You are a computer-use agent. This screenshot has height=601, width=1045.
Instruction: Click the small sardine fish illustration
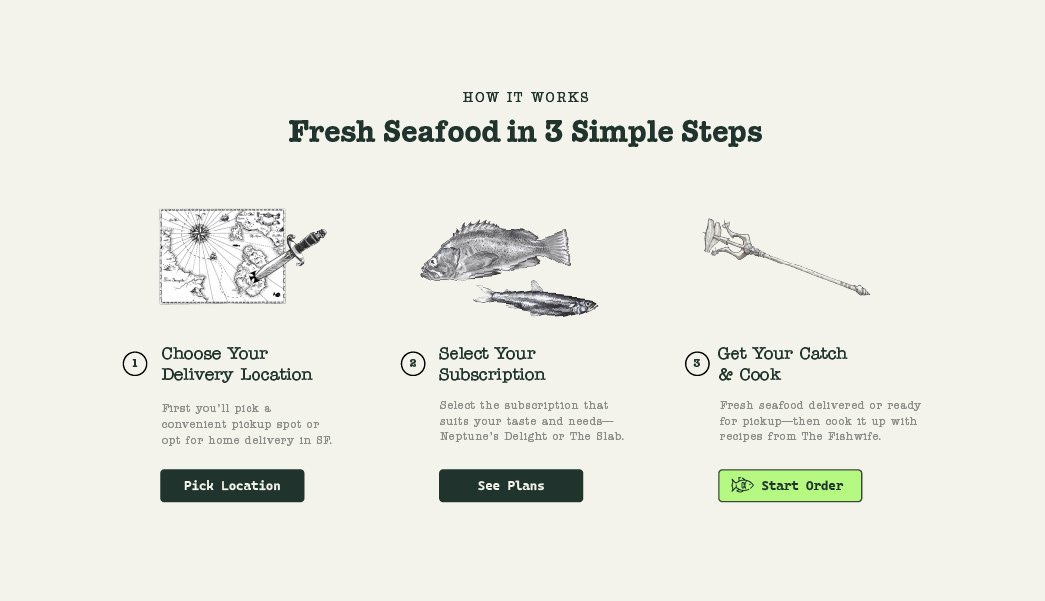pyautogui.click(x=535, y=299)
